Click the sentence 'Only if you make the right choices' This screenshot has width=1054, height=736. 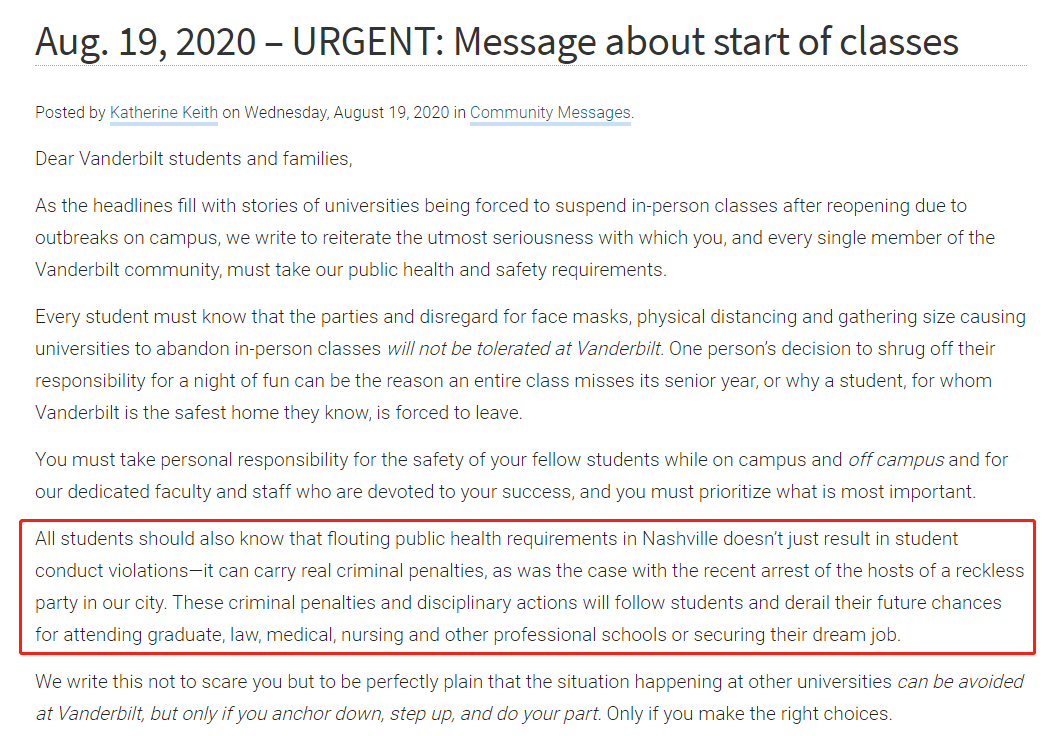[749, 713]
